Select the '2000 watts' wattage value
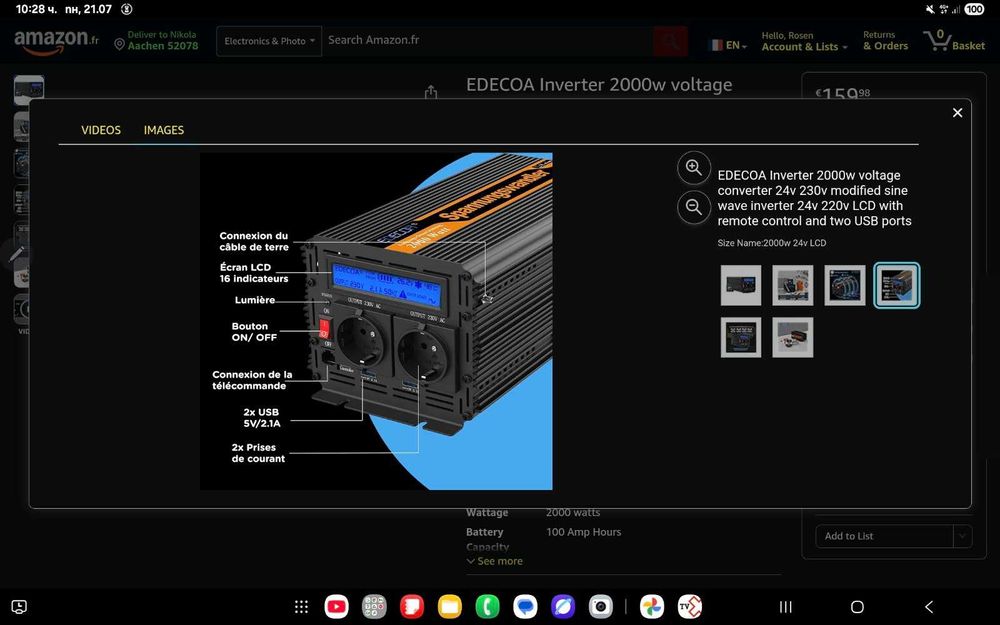This screenshot has height=625, width=1000. pos(573,512)
